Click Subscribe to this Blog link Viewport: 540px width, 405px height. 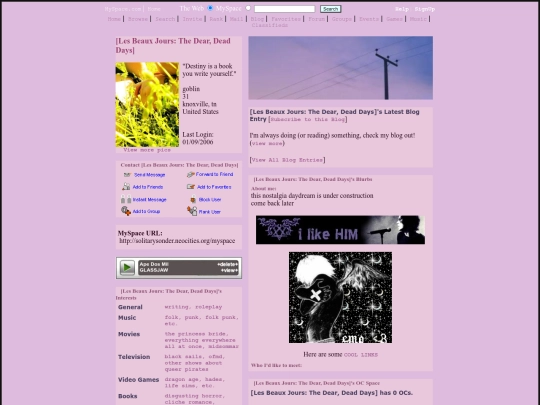point(308,119)
